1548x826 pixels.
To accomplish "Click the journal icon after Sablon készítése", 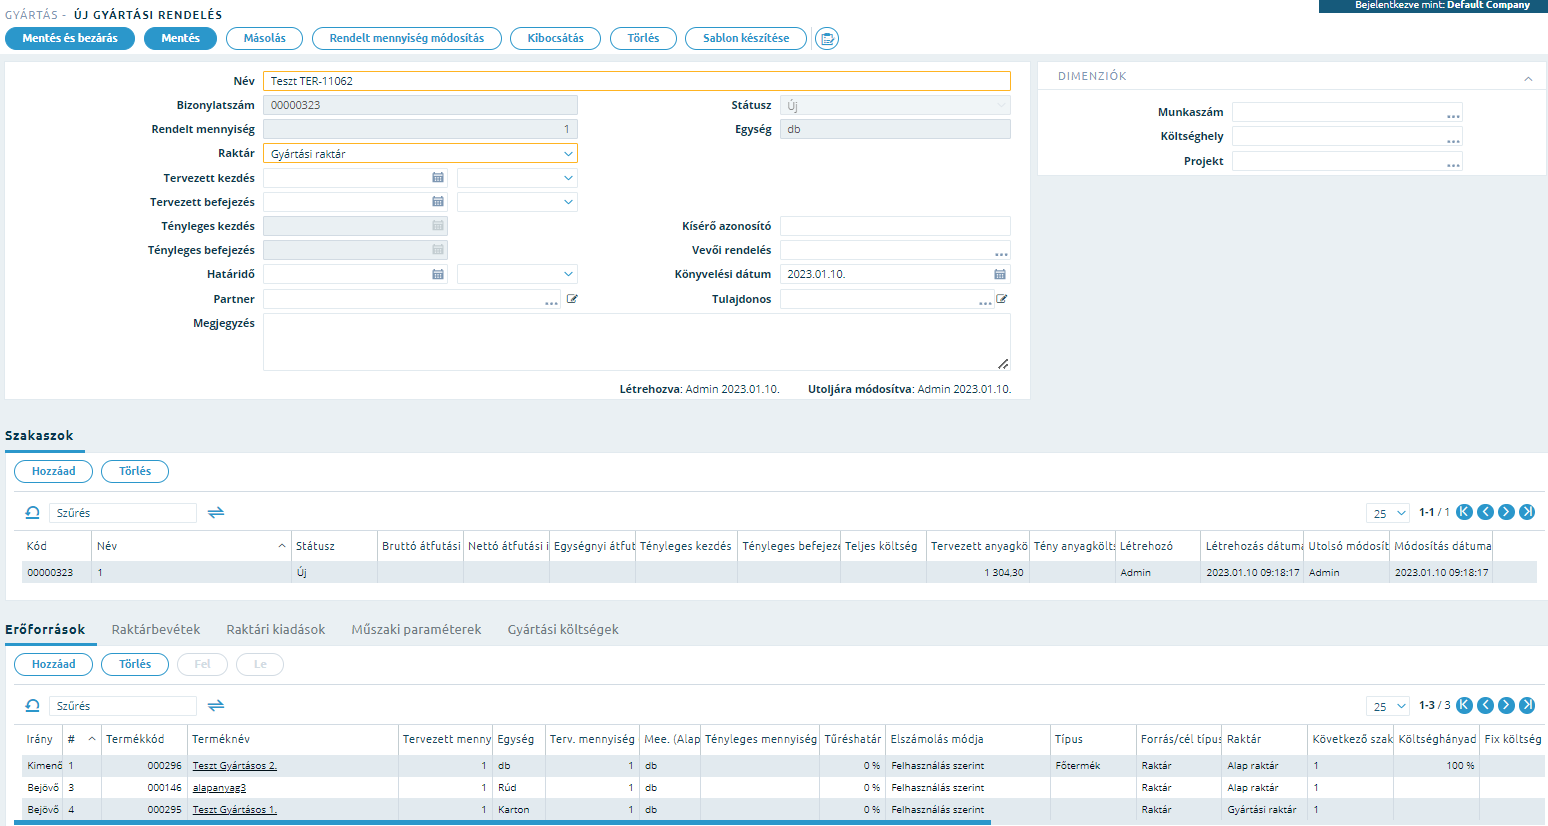I will pos(827,39).
